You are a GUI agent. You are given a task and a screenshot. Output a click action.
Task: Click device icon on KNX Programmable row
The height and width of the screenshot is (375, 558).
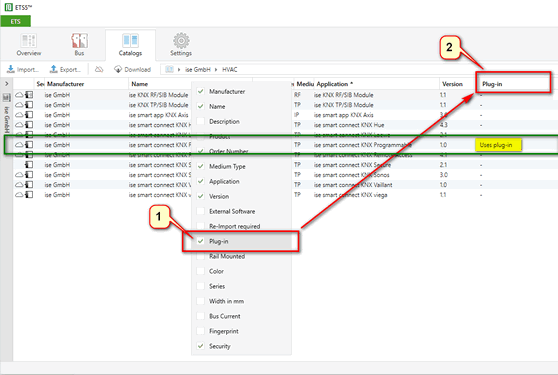pos(29,144)
